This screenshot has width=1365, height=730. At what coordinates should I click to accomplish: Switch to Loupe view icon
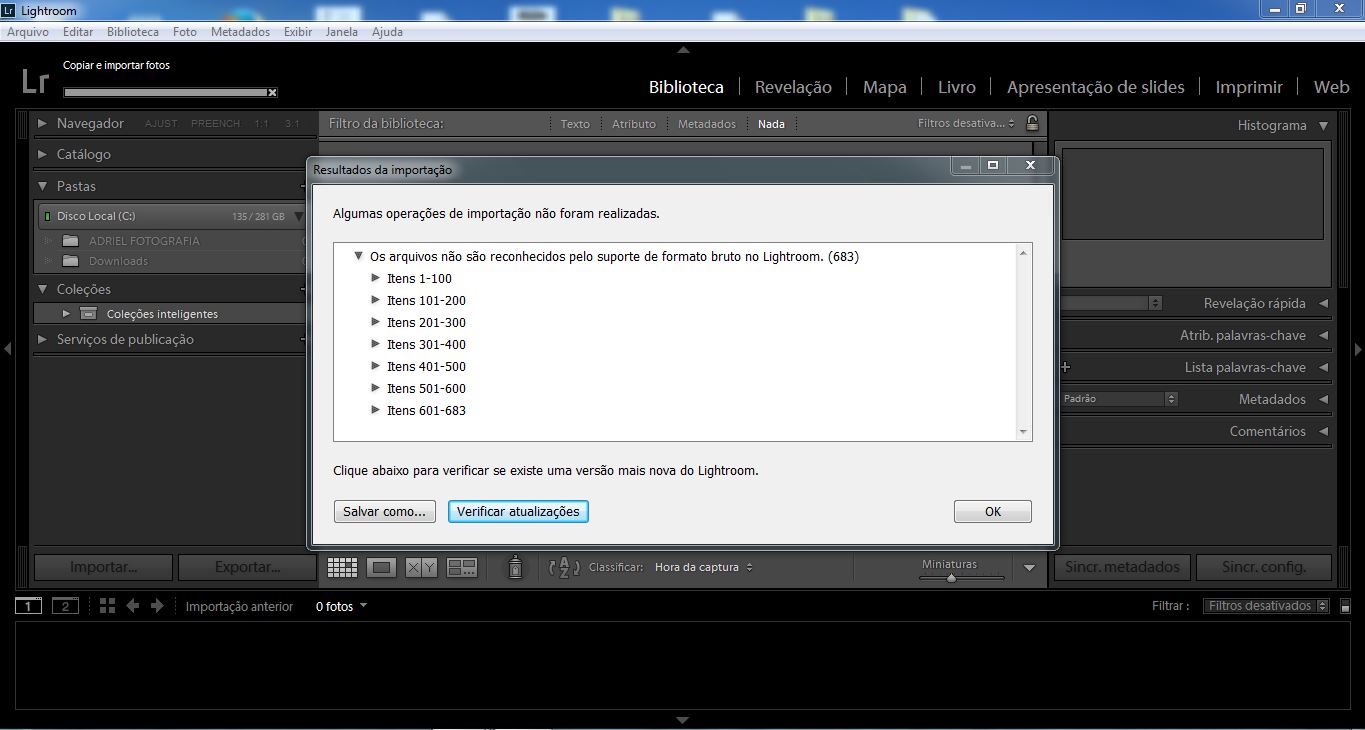381,567
